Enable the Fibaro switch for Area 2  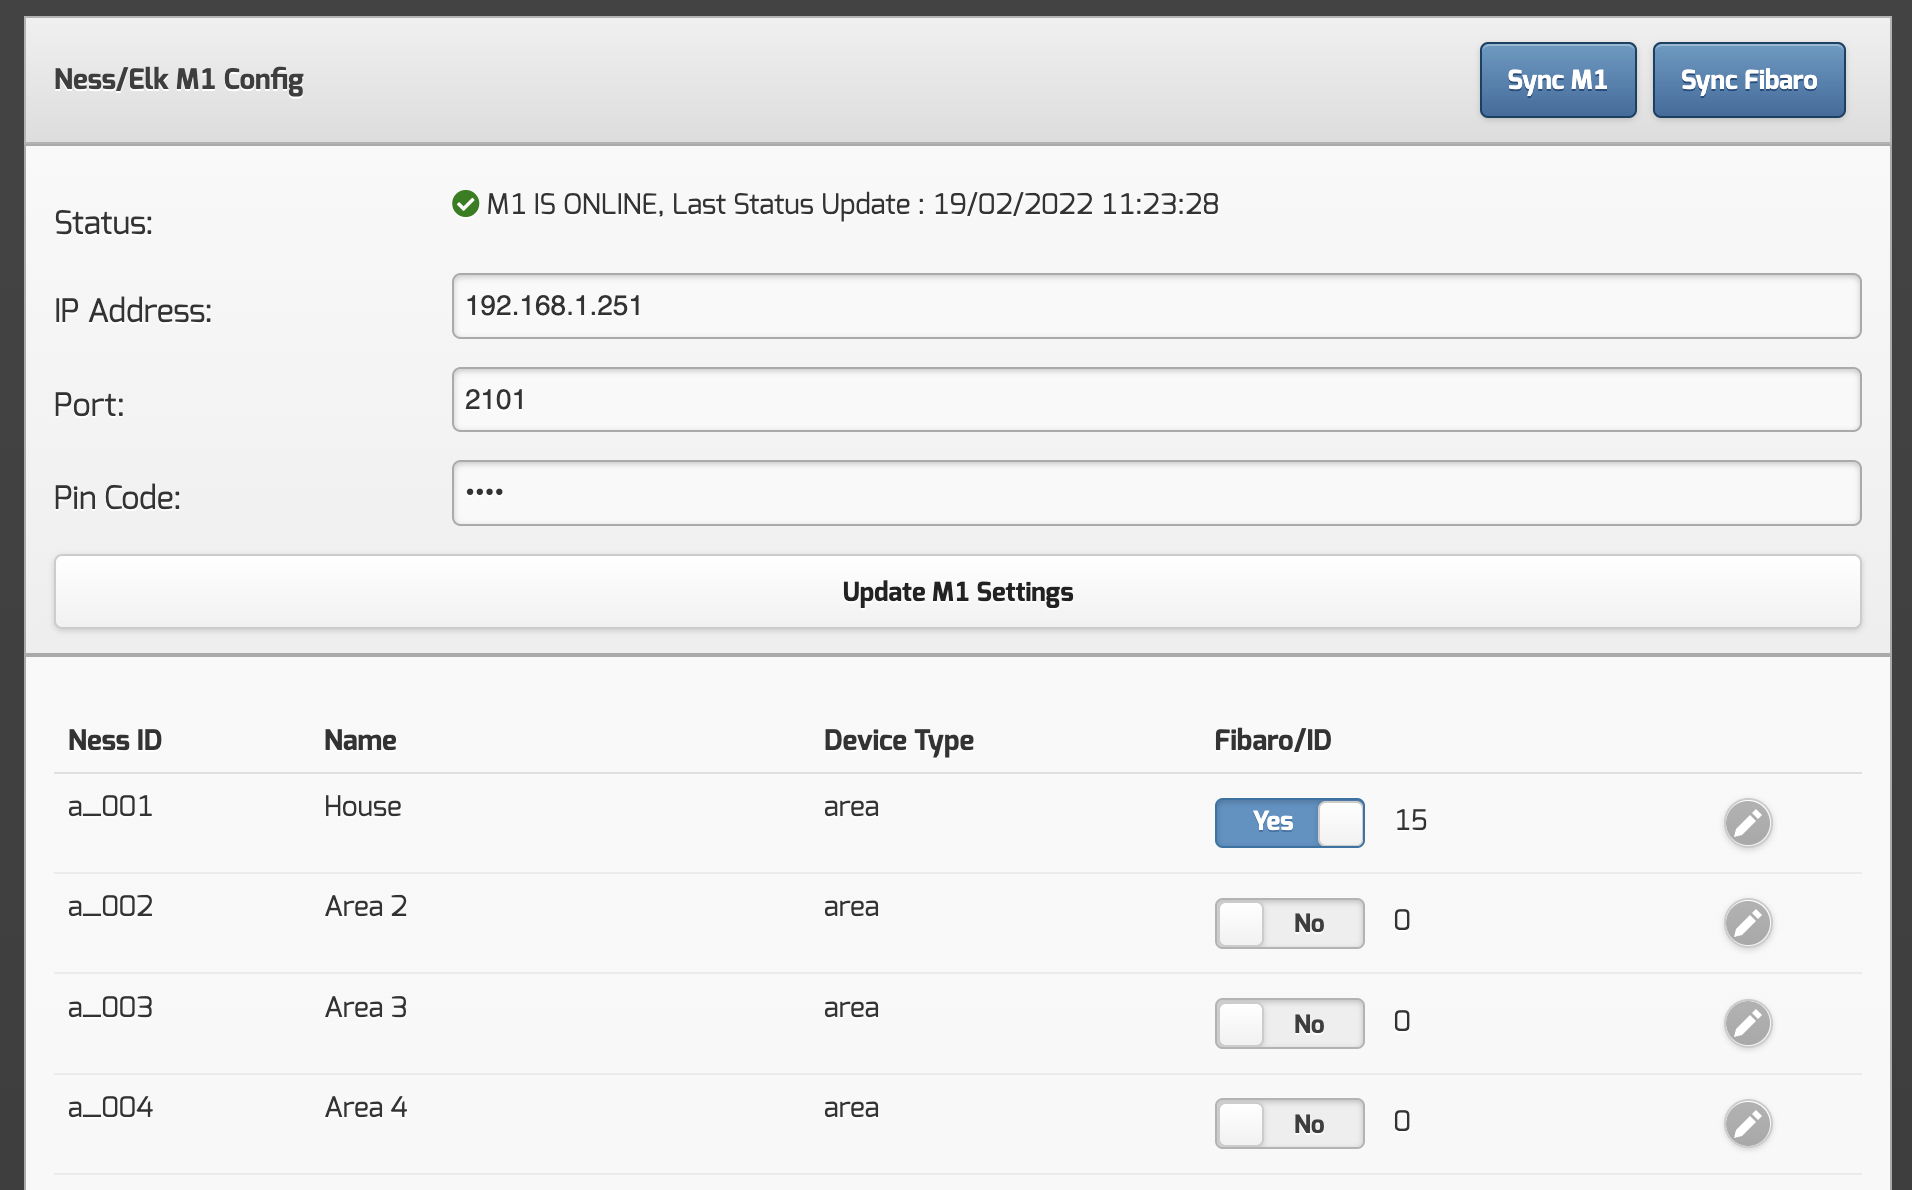pos(1289,923)
